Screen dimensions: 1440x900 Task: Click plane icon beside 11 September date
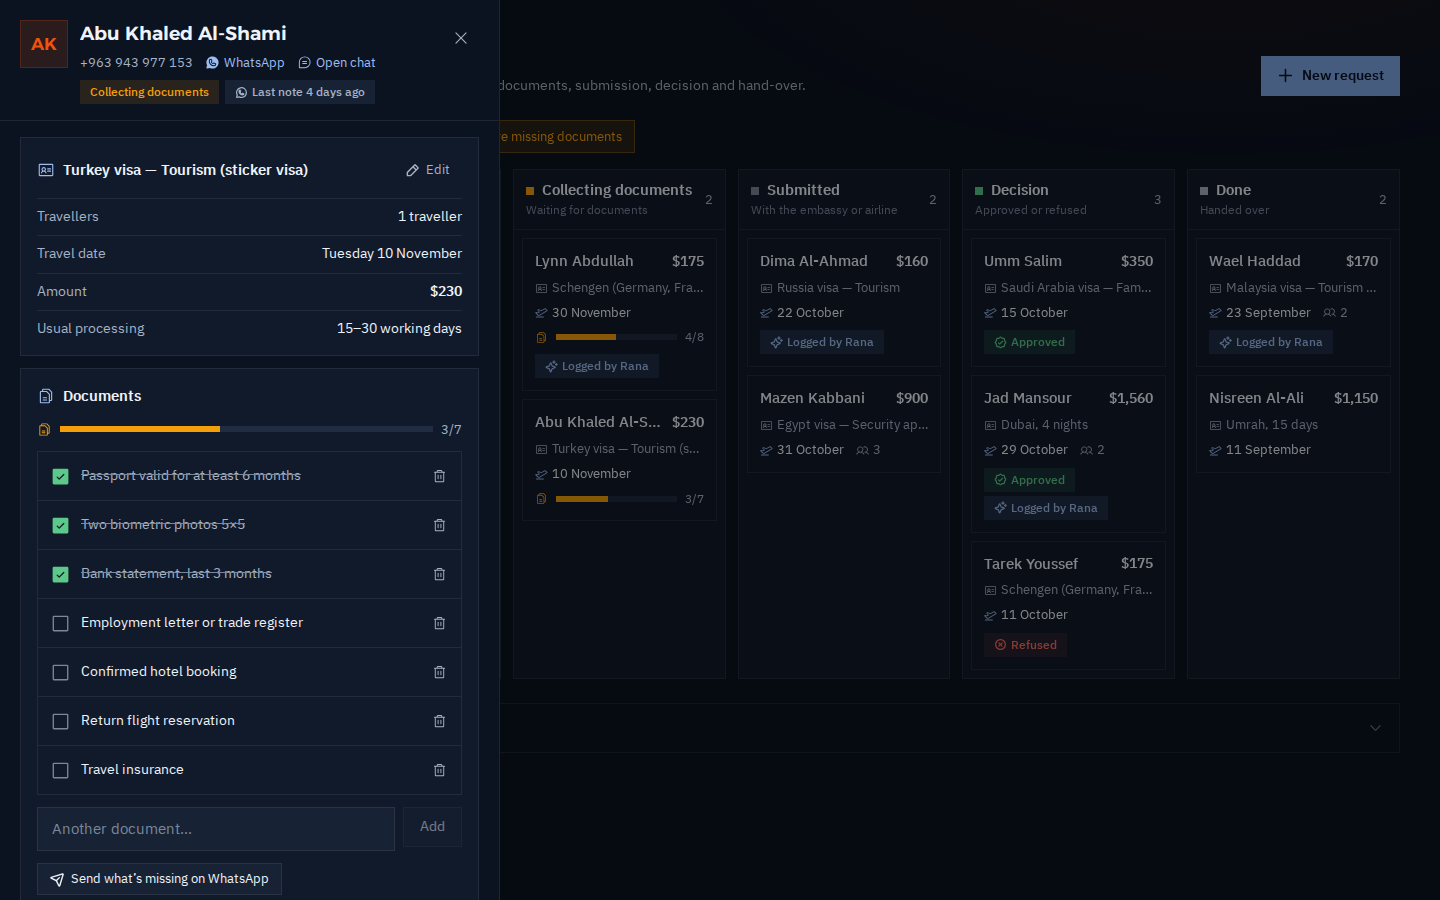[1215, 450]
